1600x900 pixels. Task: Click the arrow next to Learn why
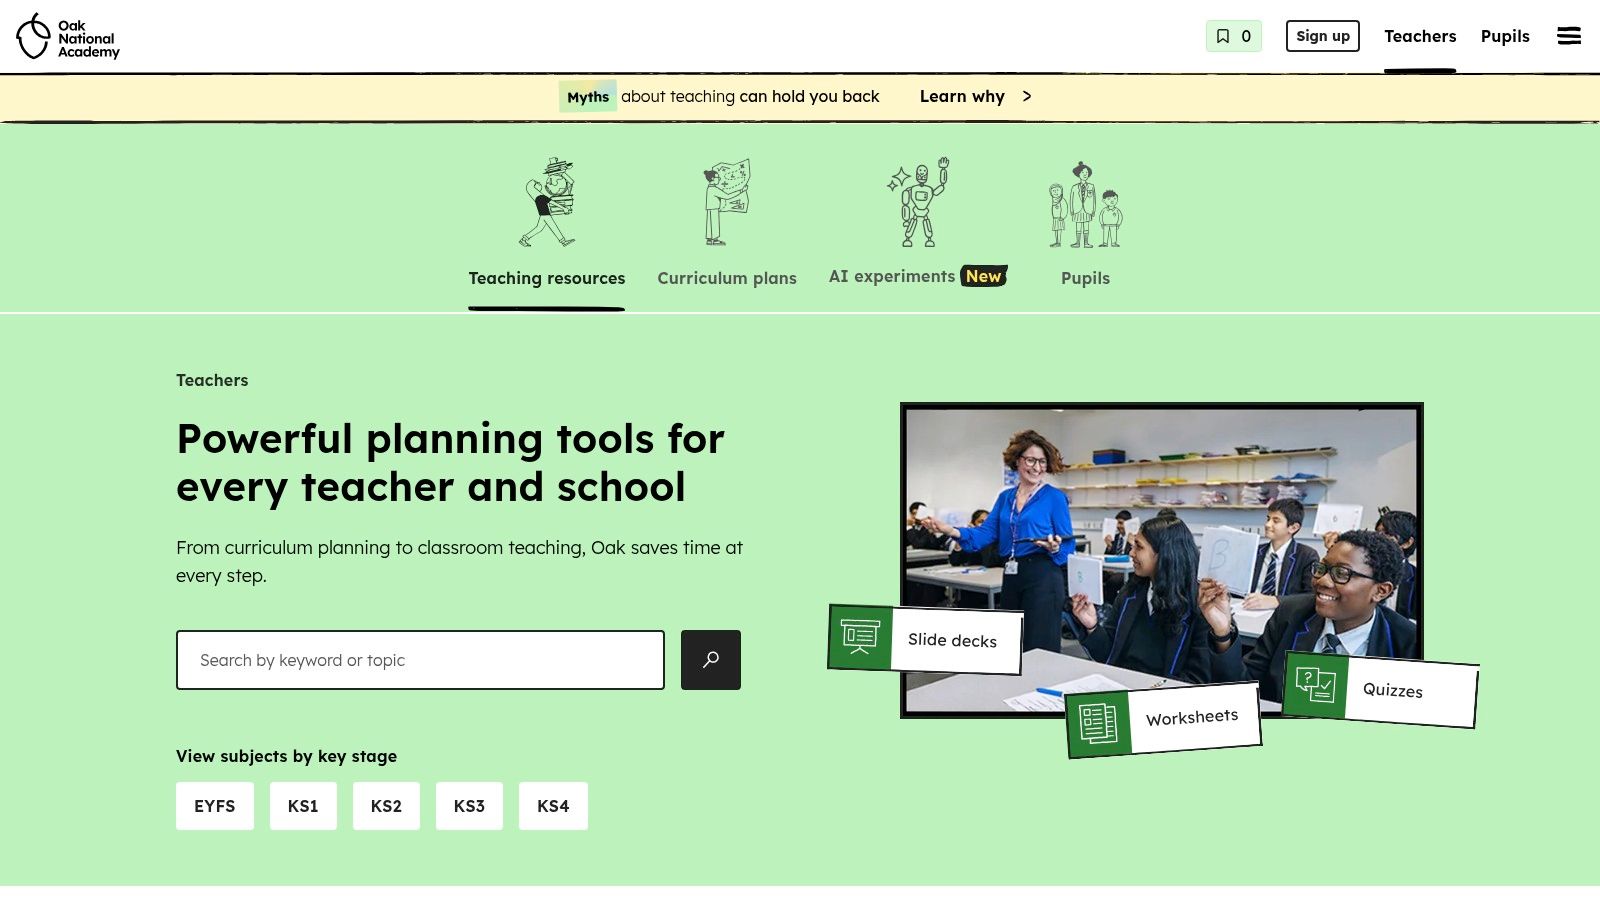1027,96
